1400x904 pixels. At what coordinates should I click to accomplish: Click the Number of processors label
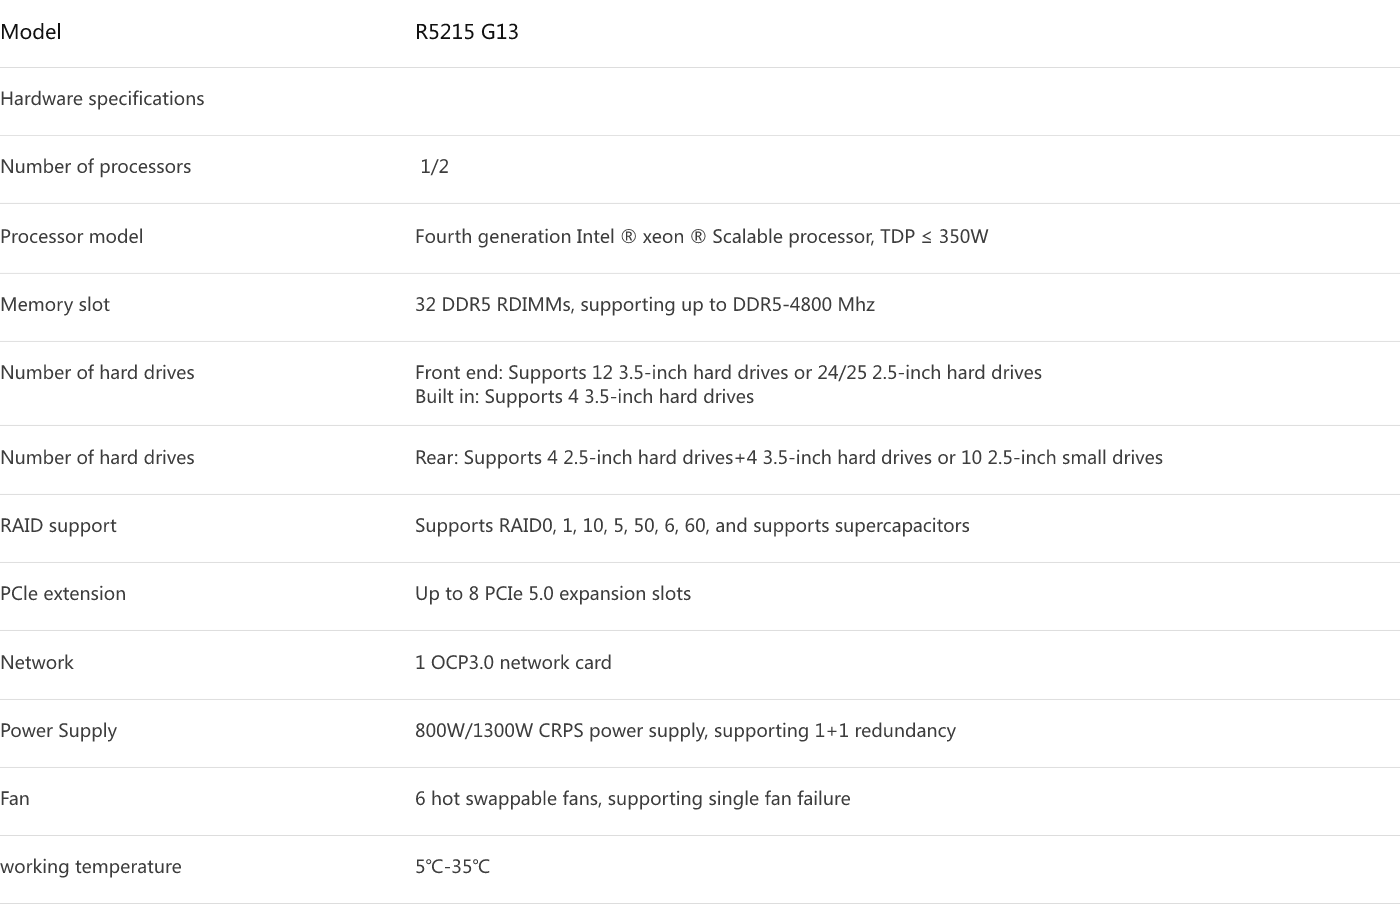(95, 167)
